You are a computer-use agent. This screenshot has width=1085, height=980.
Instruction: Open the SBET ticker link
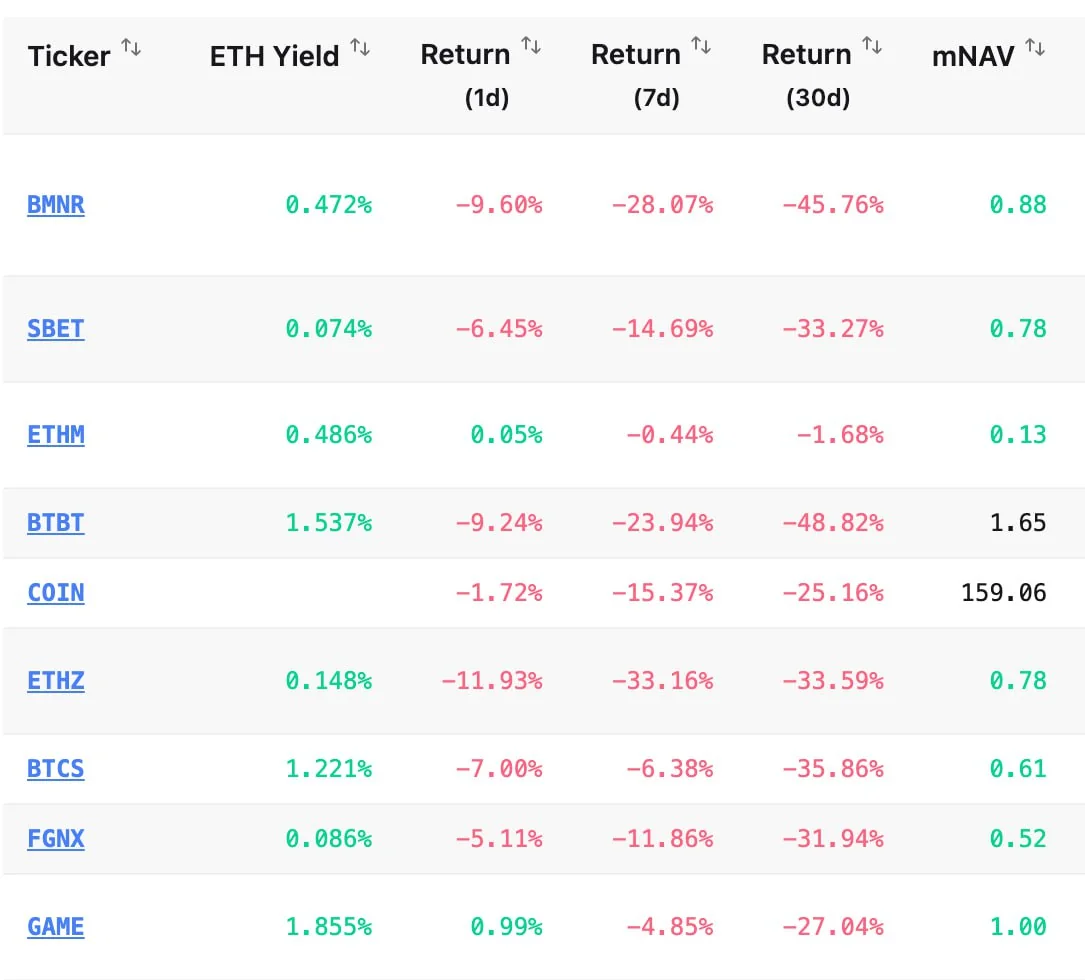pyautogui.click(x=56, y=329)
